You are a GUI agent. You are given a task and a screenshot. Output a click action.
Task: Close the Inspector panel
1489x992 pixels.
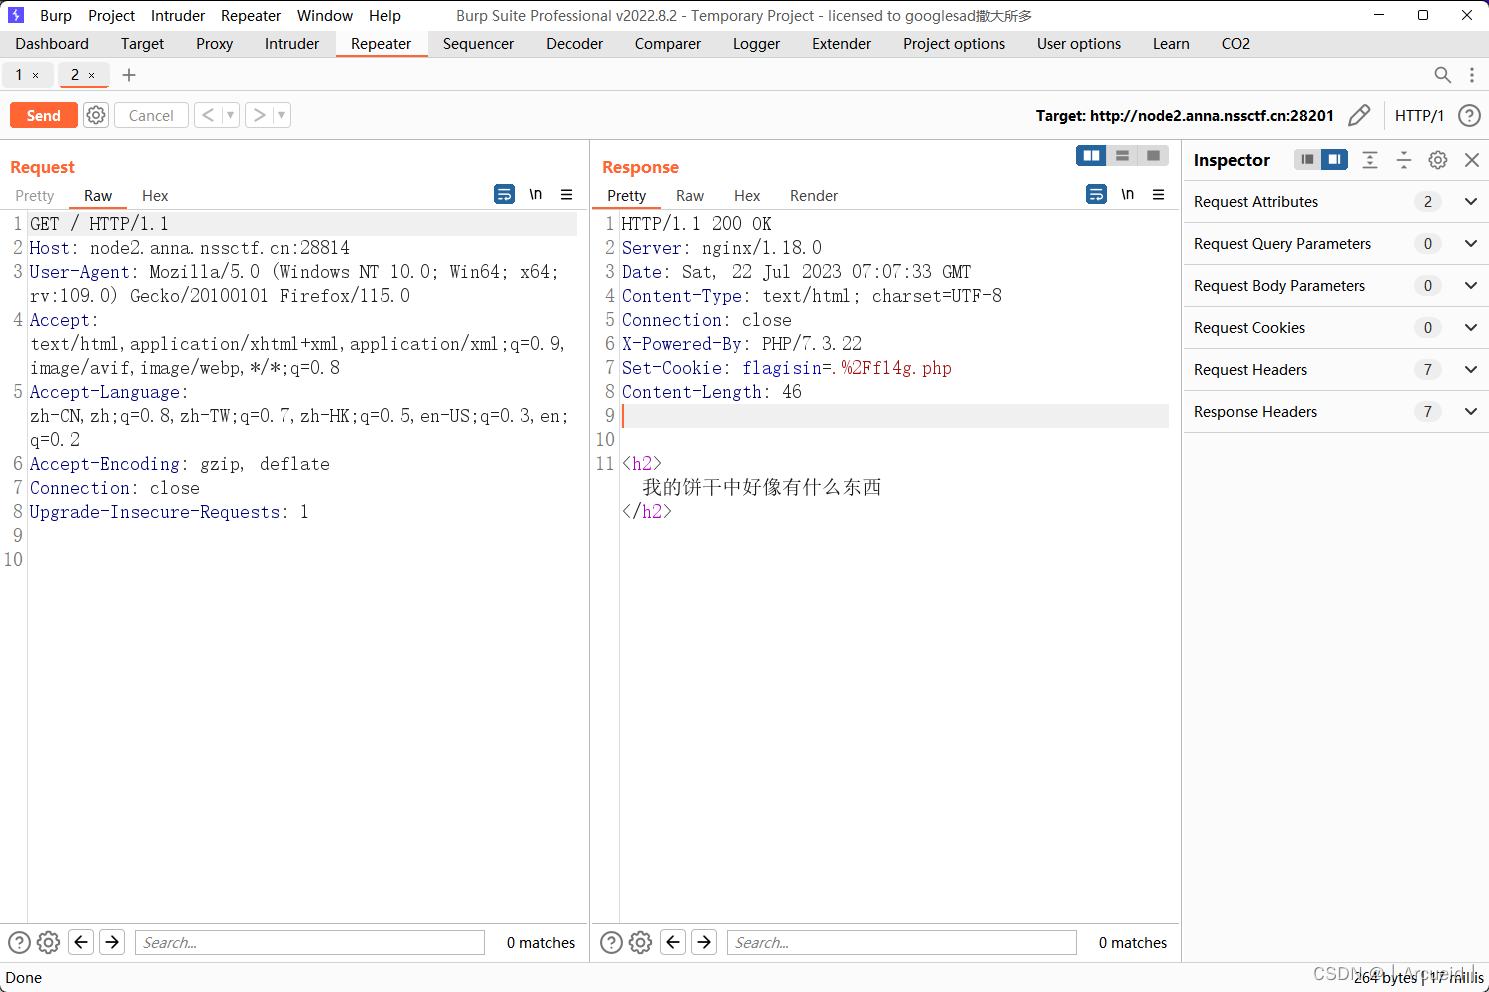[1472, 160]
